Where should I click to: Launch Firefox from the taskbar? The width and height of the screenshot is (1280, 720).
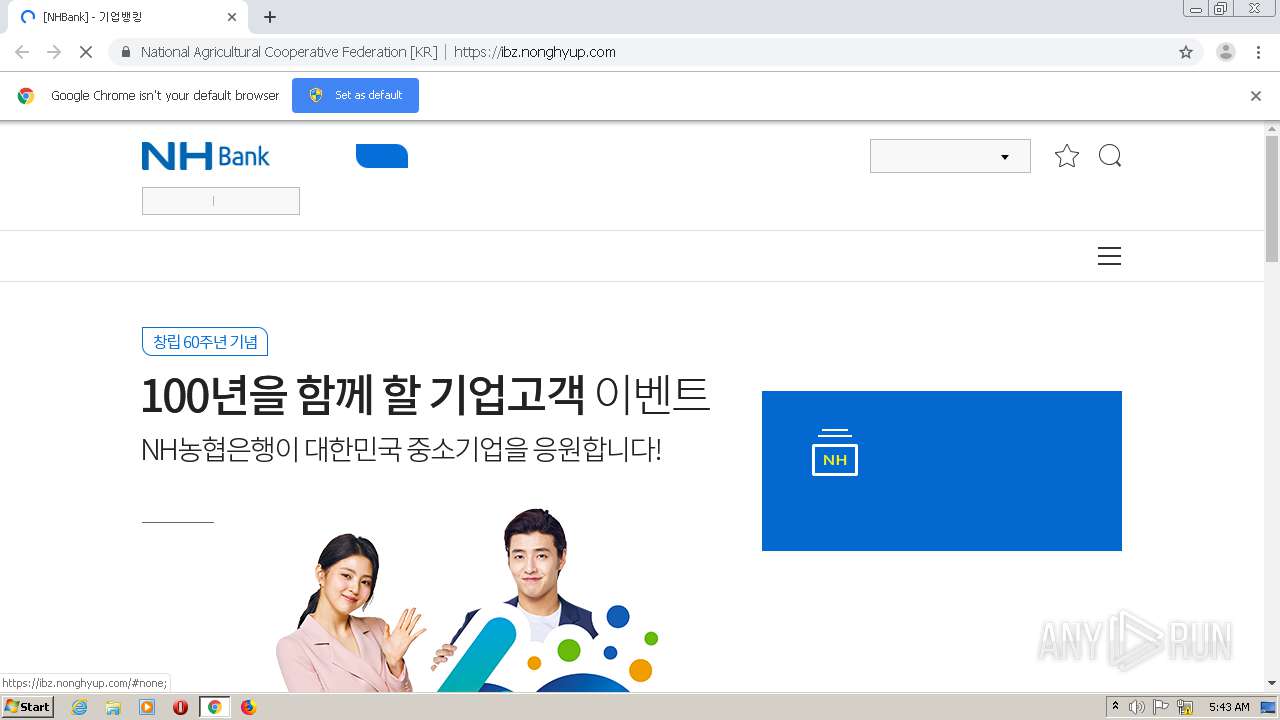tap(248, 707)
